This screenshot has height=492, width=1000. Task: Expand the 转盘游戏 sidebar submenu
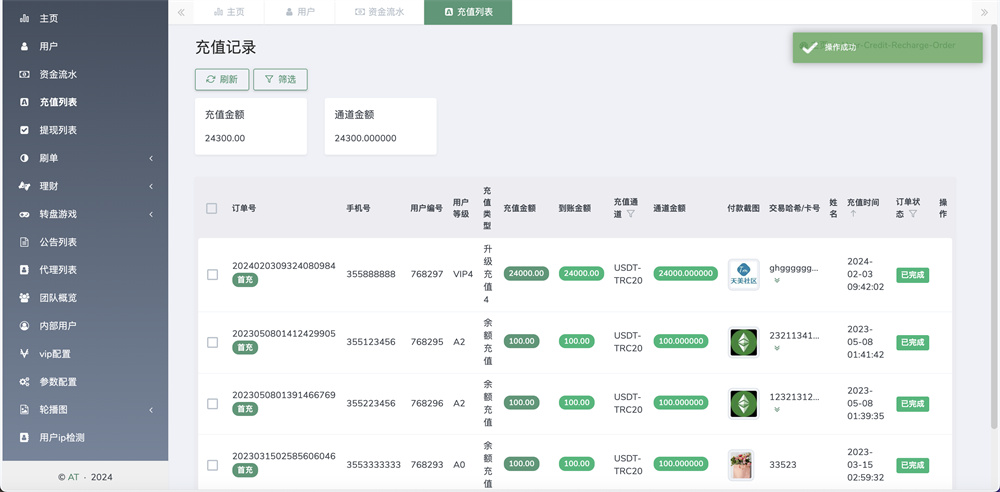pos(150,214)
